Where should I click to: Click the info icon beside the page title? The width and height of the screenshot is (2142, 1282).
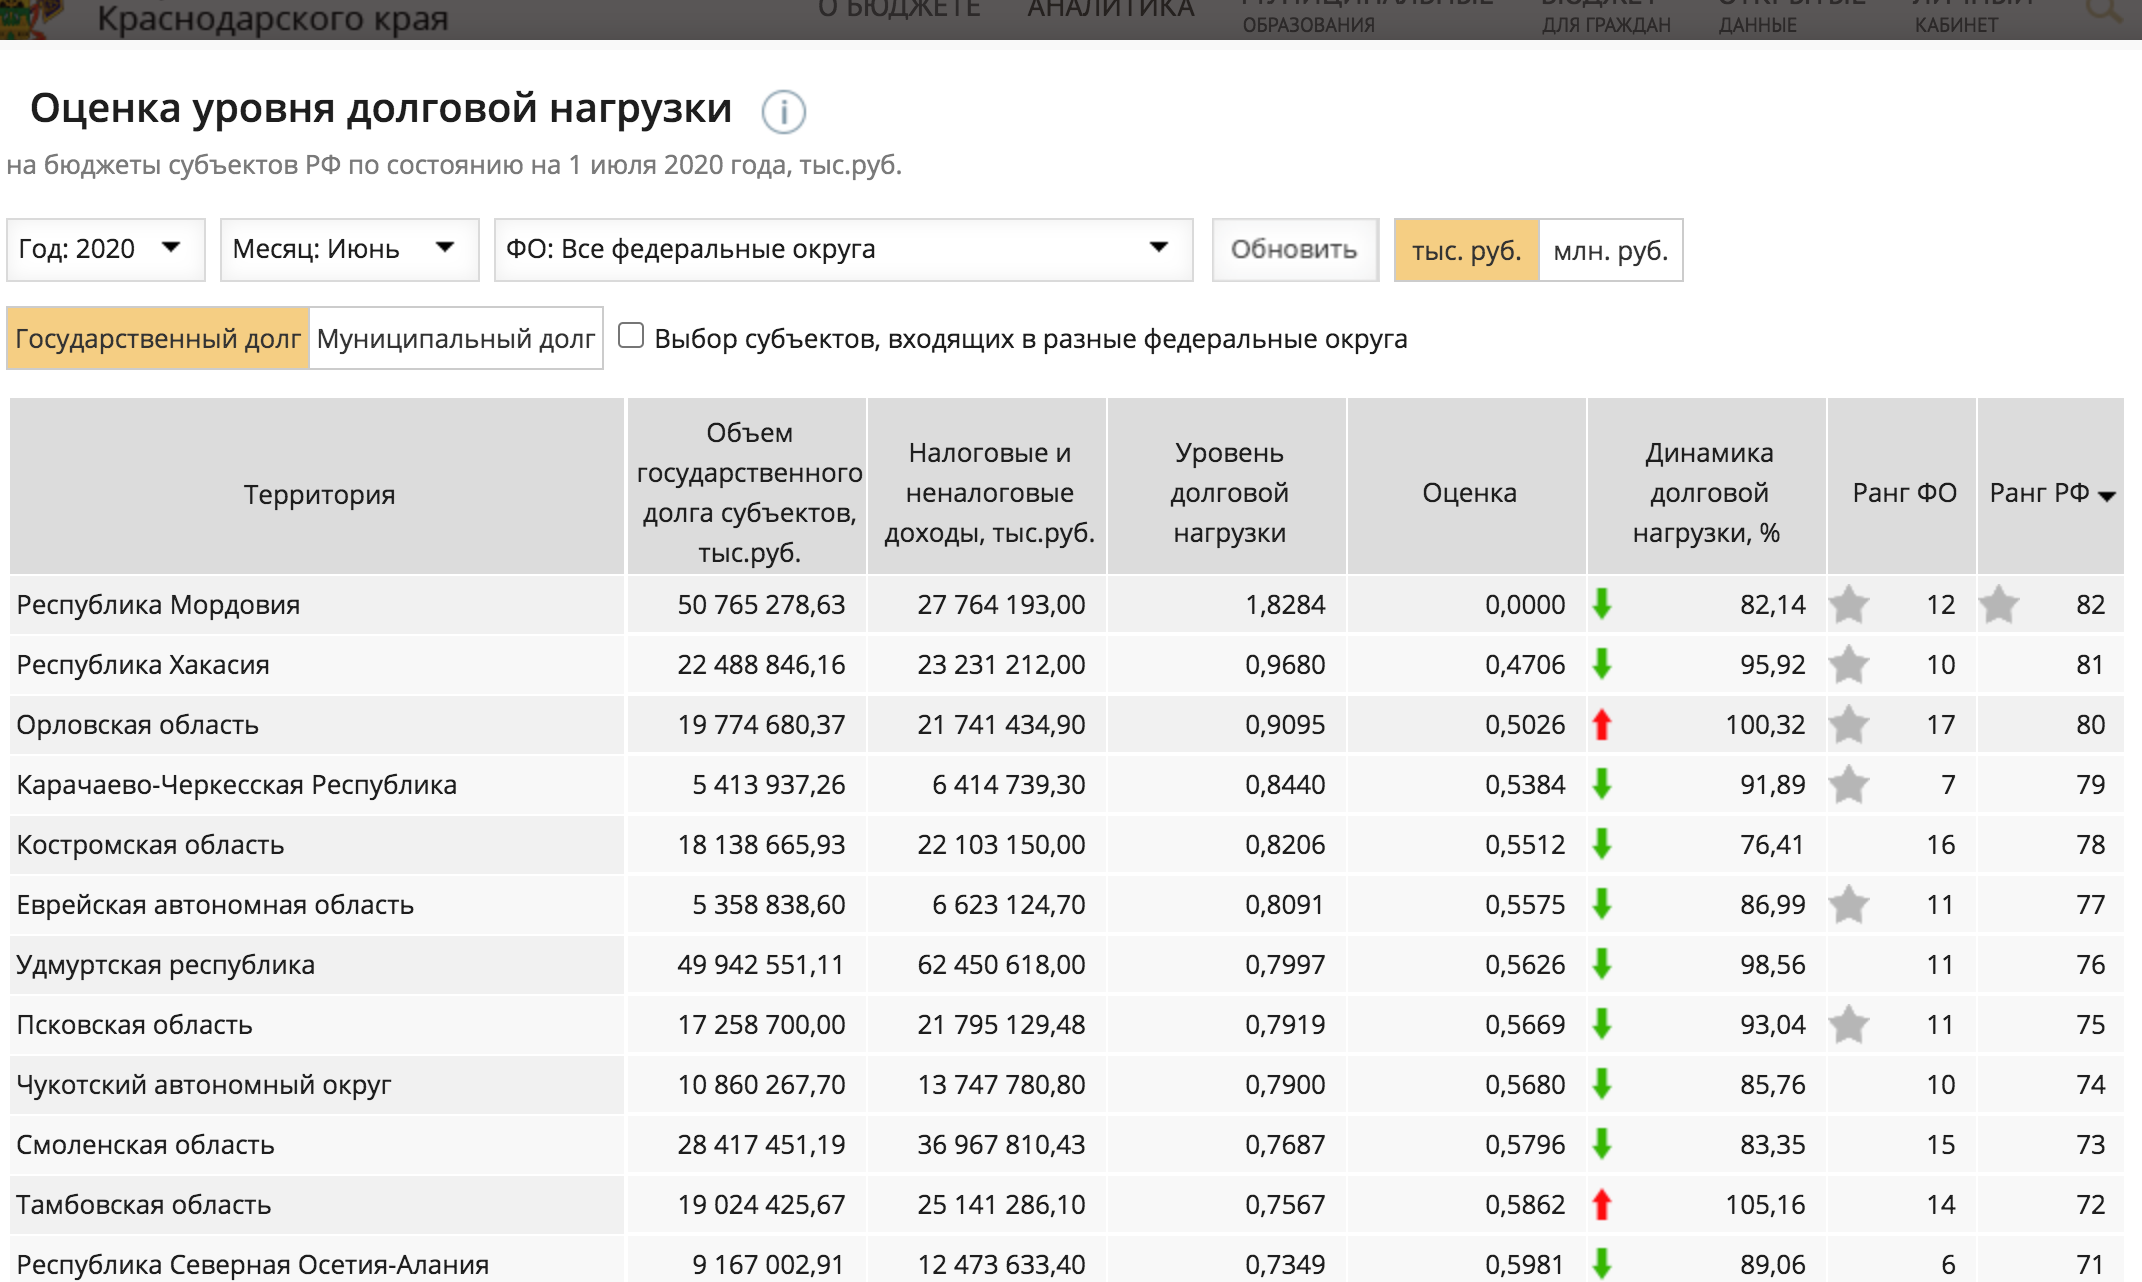(783, 112)
